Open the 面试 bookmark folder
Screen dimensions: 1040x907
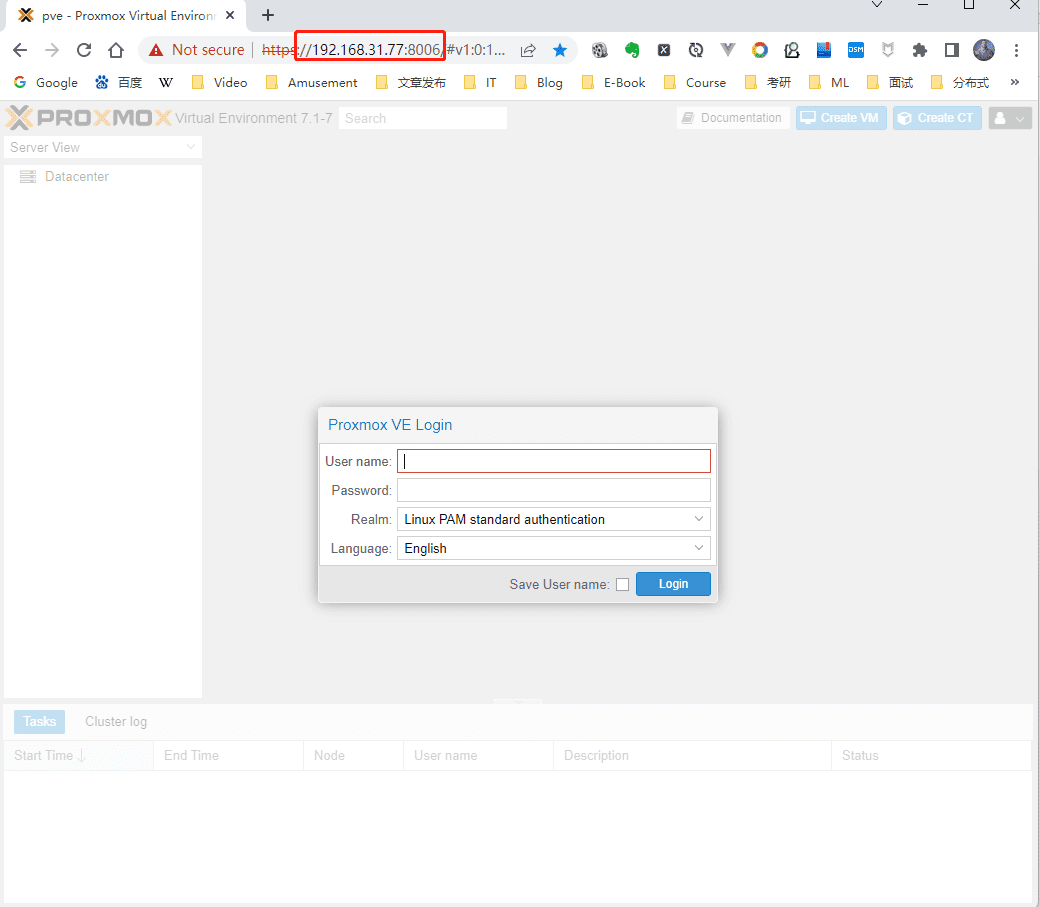pos(890,82)
